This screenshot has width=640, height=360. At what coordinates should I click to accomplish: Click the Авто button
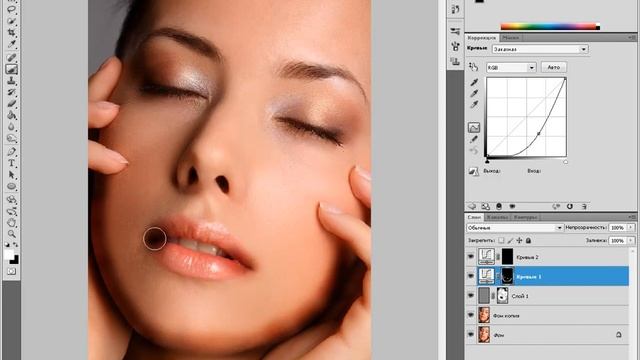point(553,67)
